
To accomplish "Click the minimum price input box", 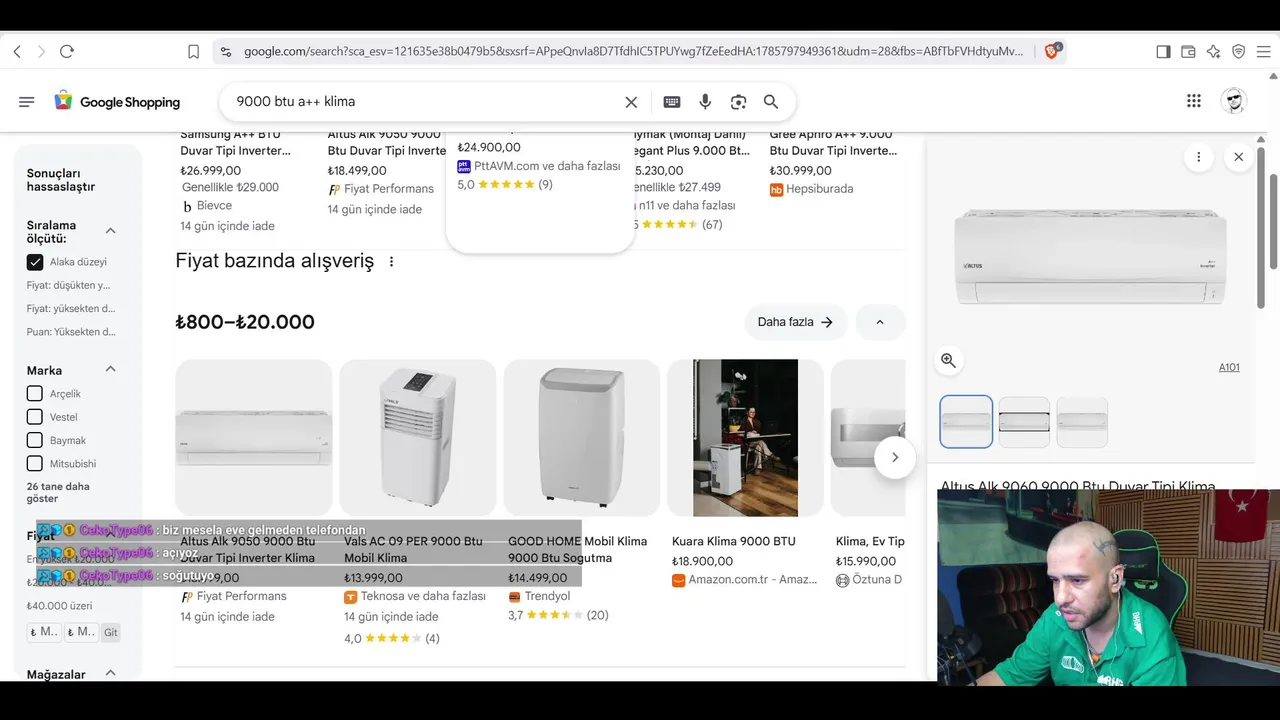I will 44,632.
